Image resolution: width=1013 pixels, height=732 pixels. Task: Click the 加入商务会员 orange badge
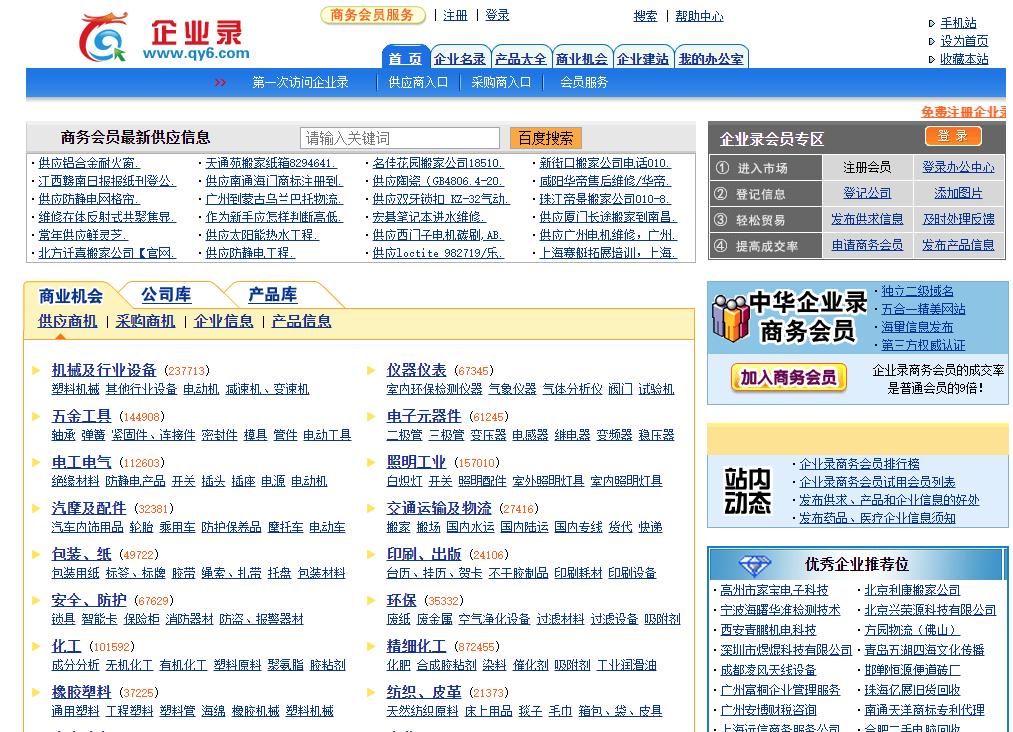(x=788, y=378)
